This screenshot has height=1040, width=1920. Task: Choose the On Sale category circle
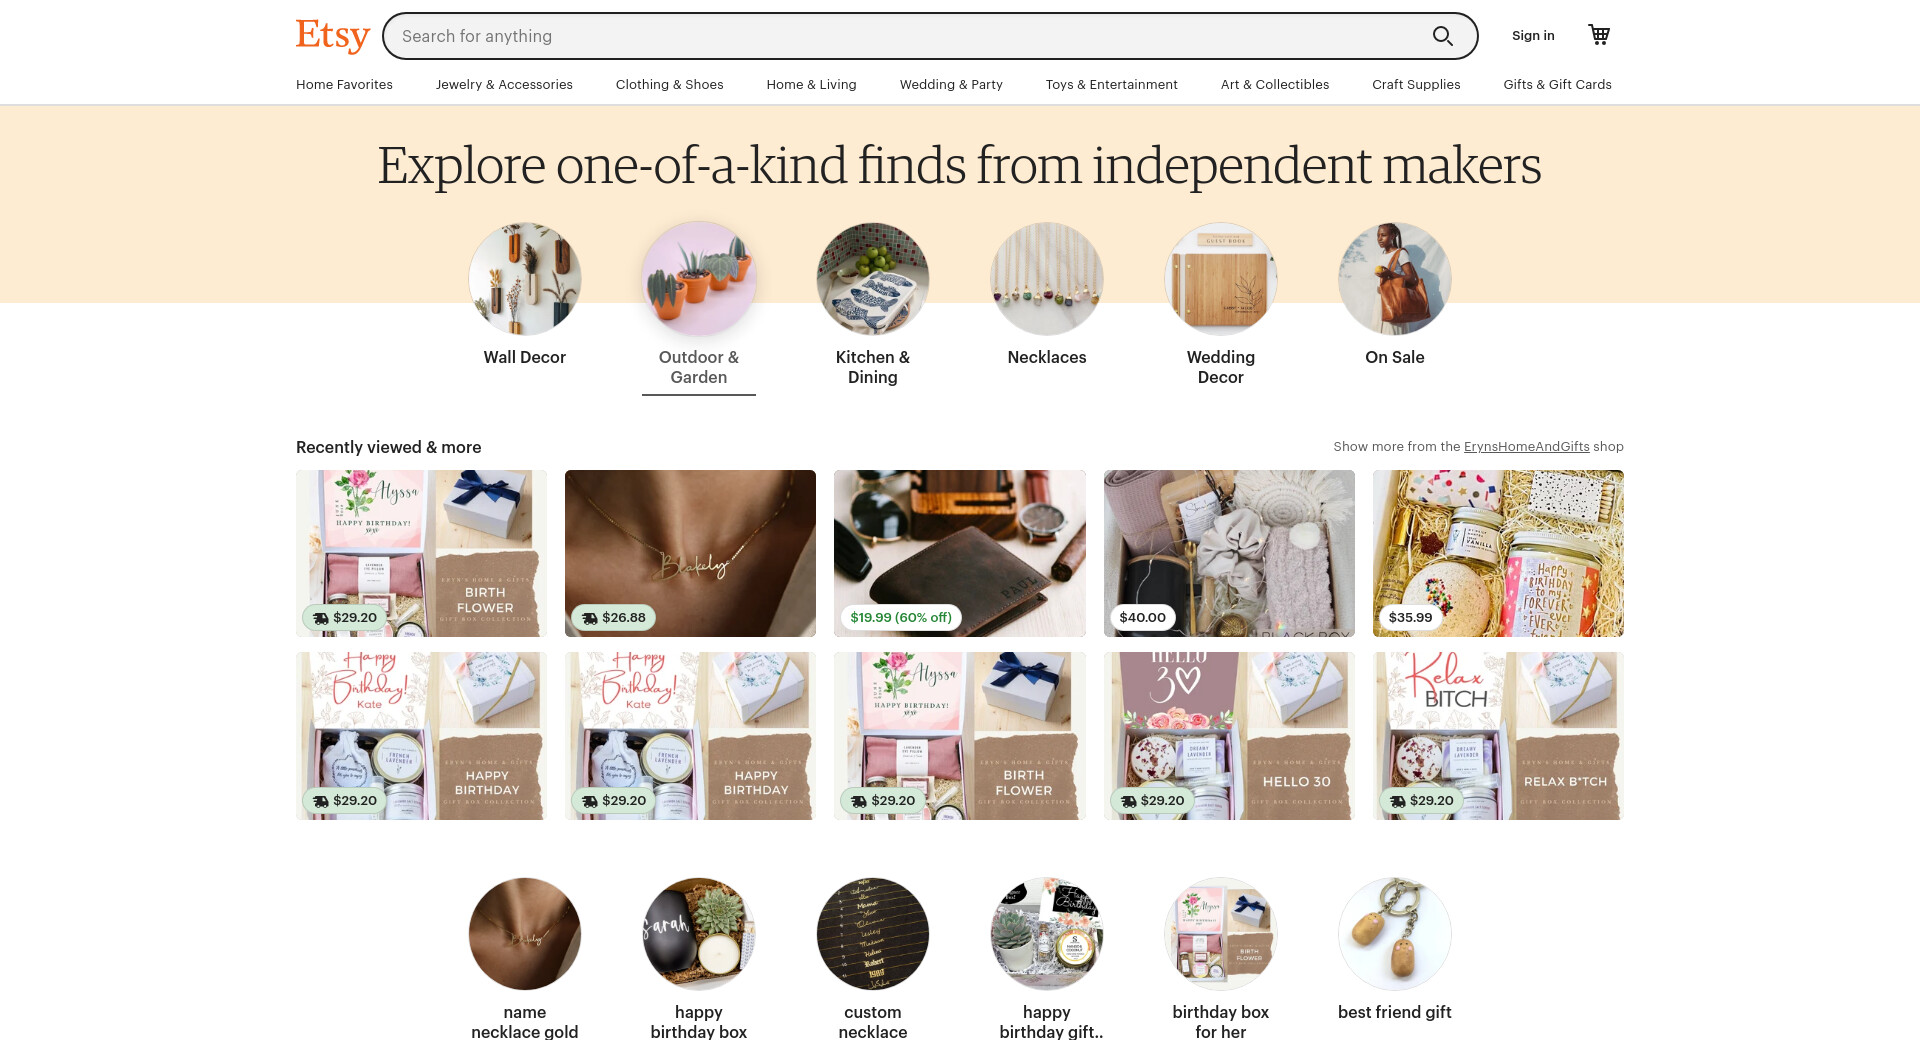click(1395, 279)
